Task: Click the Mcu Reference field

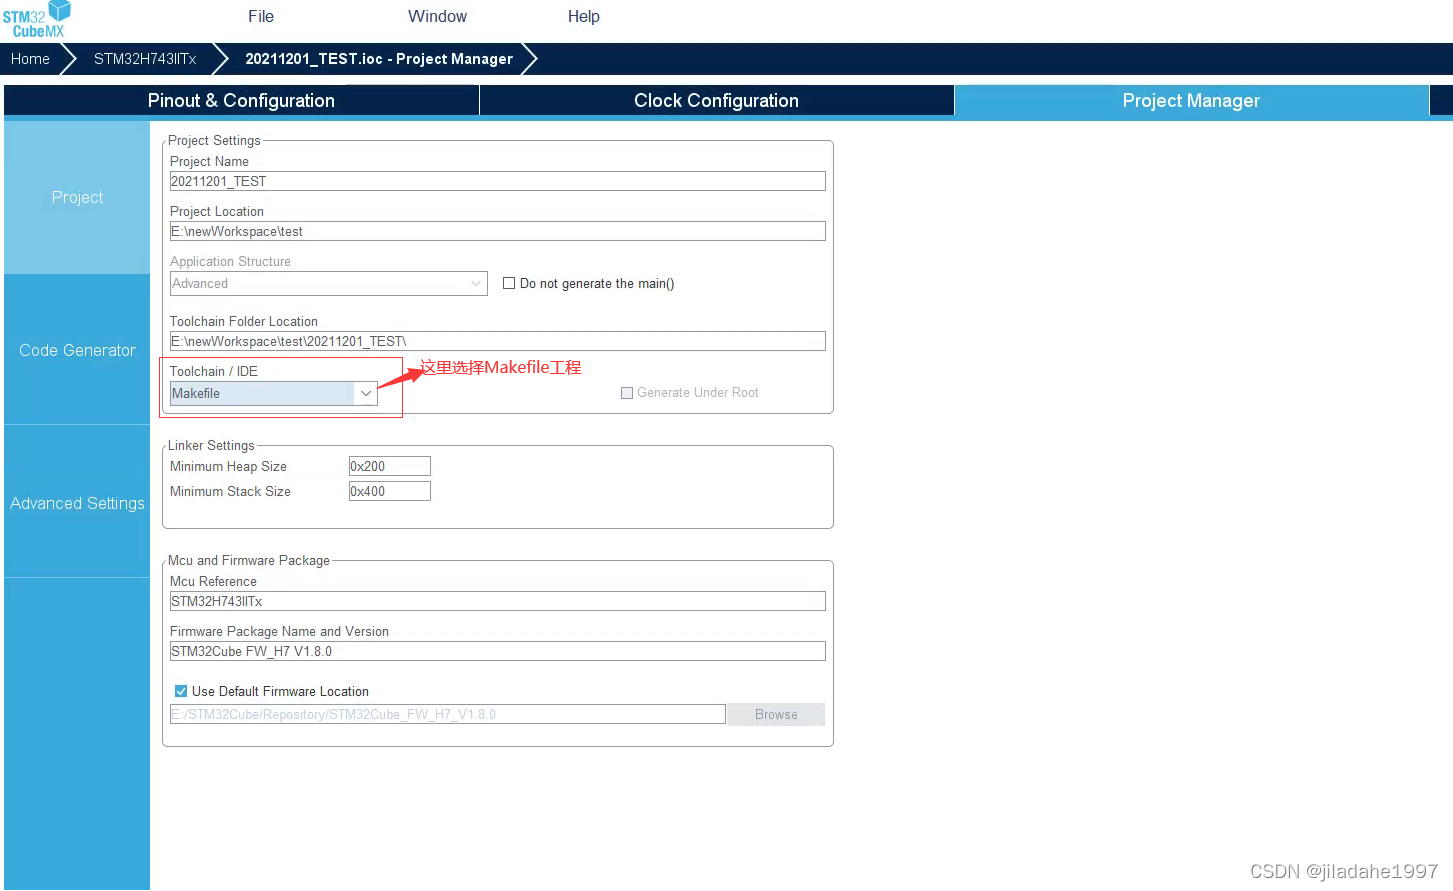Action: tap(497, 601)
